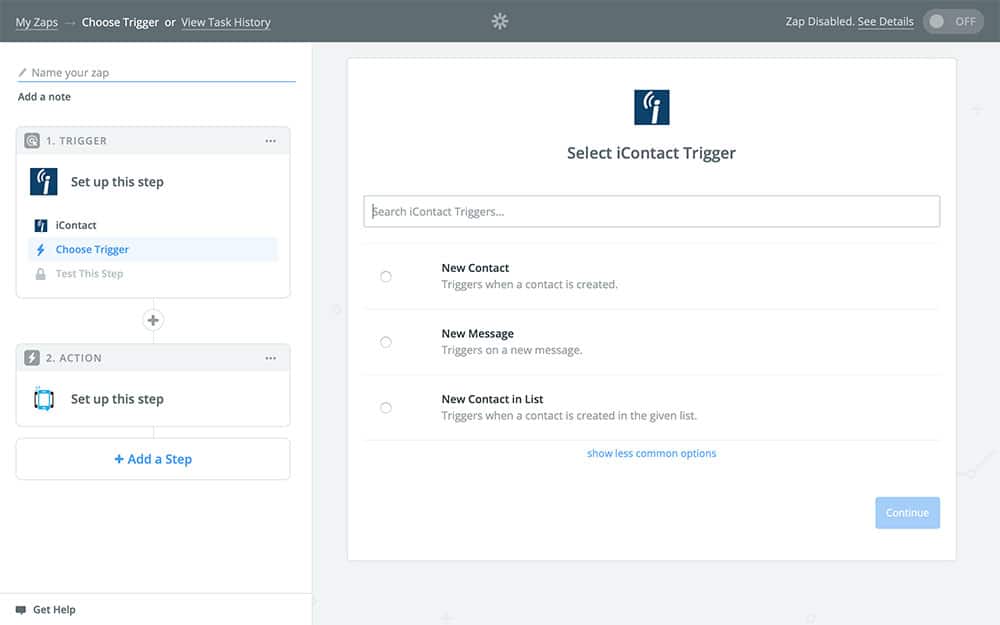Screen dimensions: 1000x625
Task: Select the New Contact radio button
Action: (x=386, y=277)
